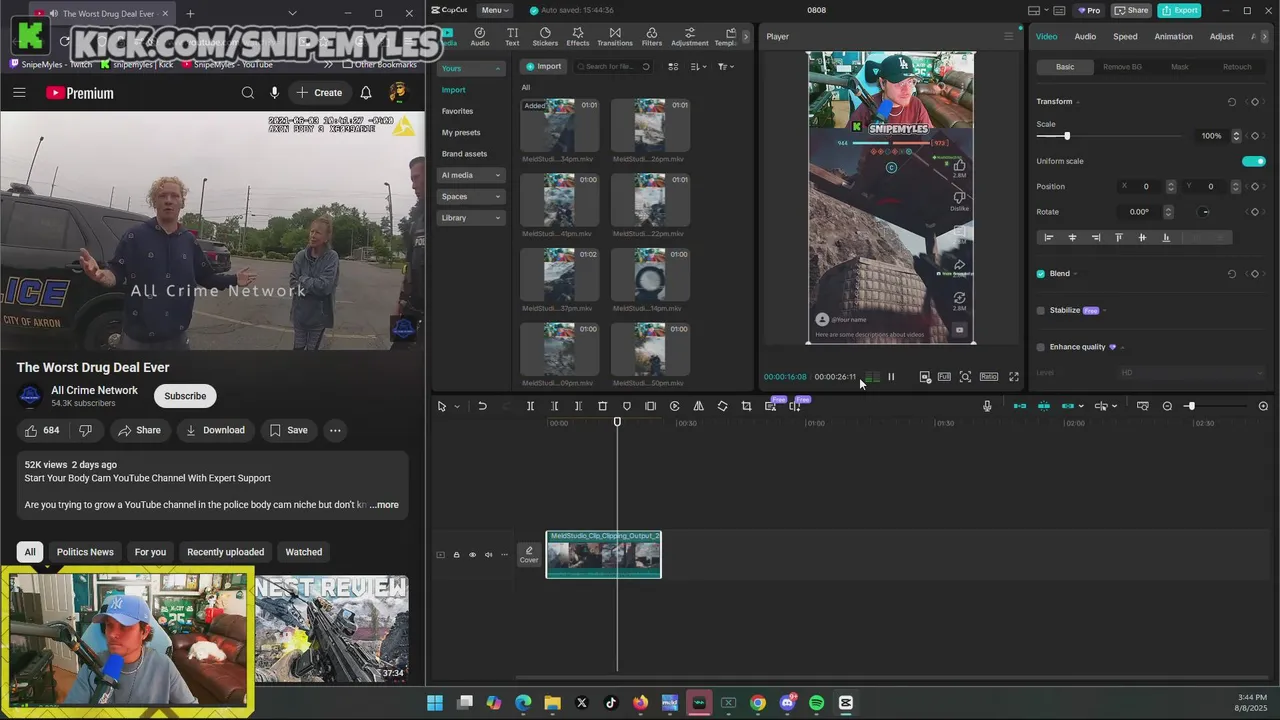Toggle the Uniform scale switch

tap(1254, 161)
